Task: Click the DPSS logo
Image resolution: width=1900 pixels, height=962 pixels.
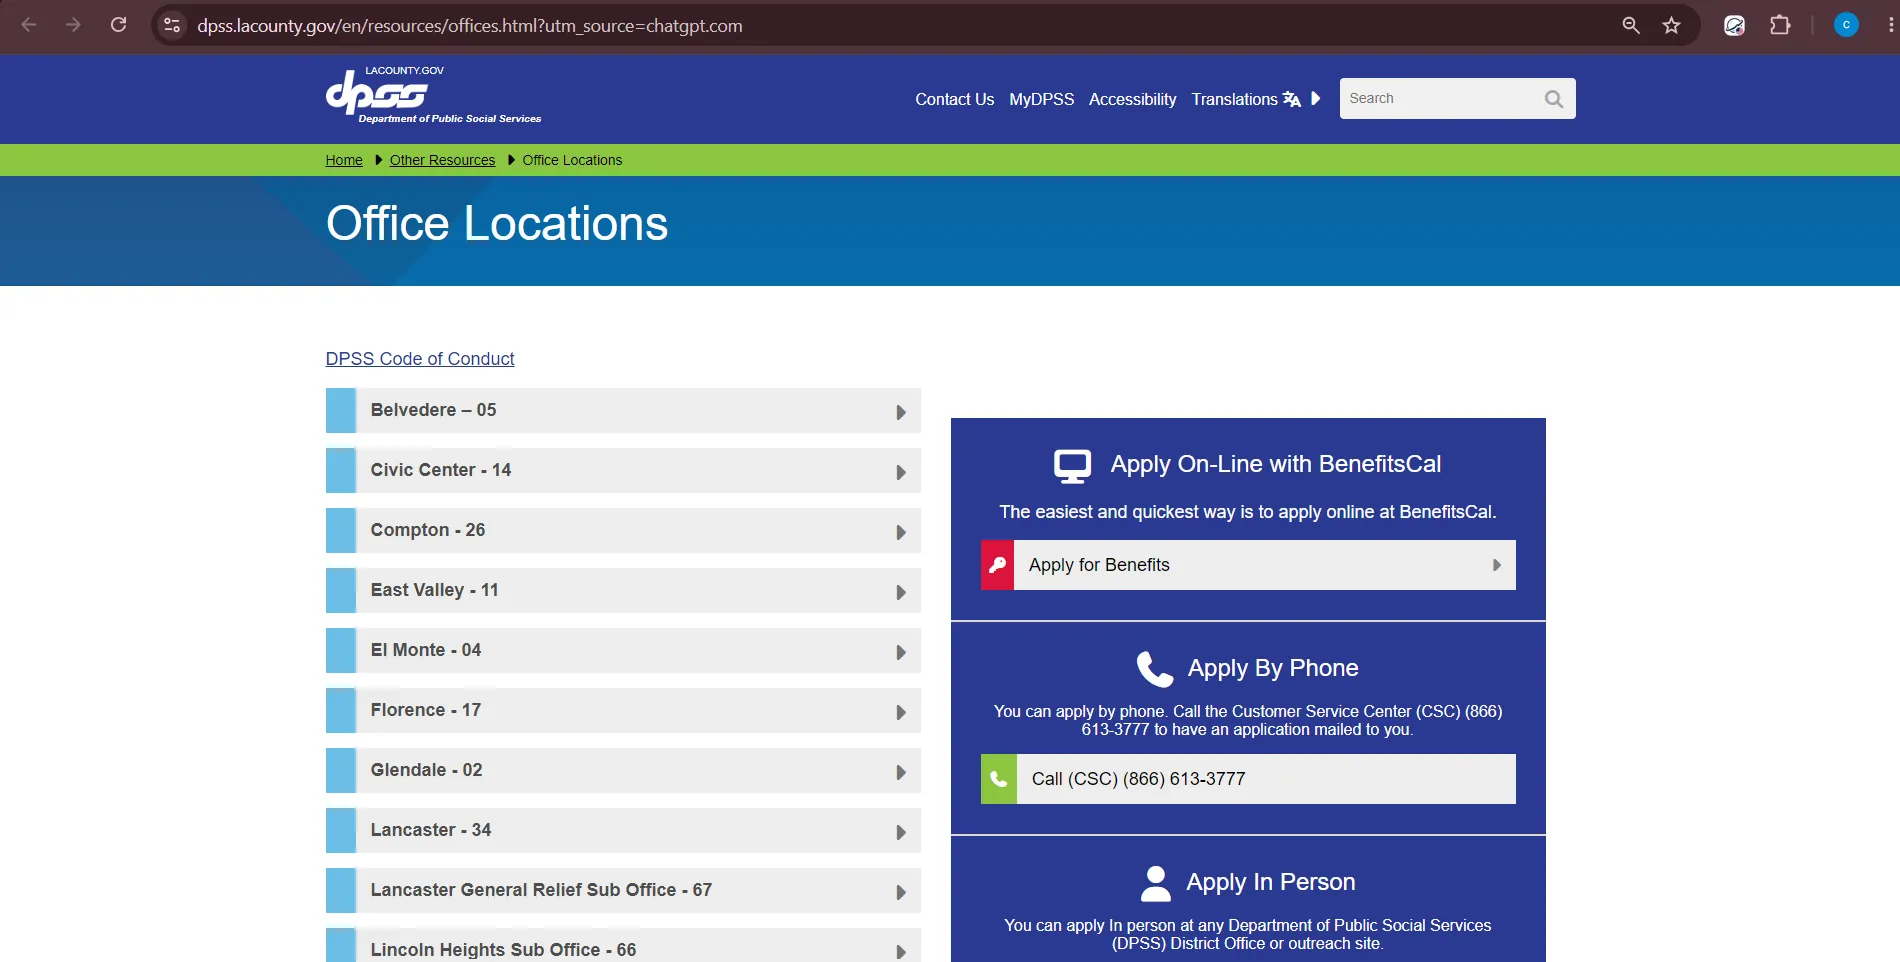Action: 433,96
